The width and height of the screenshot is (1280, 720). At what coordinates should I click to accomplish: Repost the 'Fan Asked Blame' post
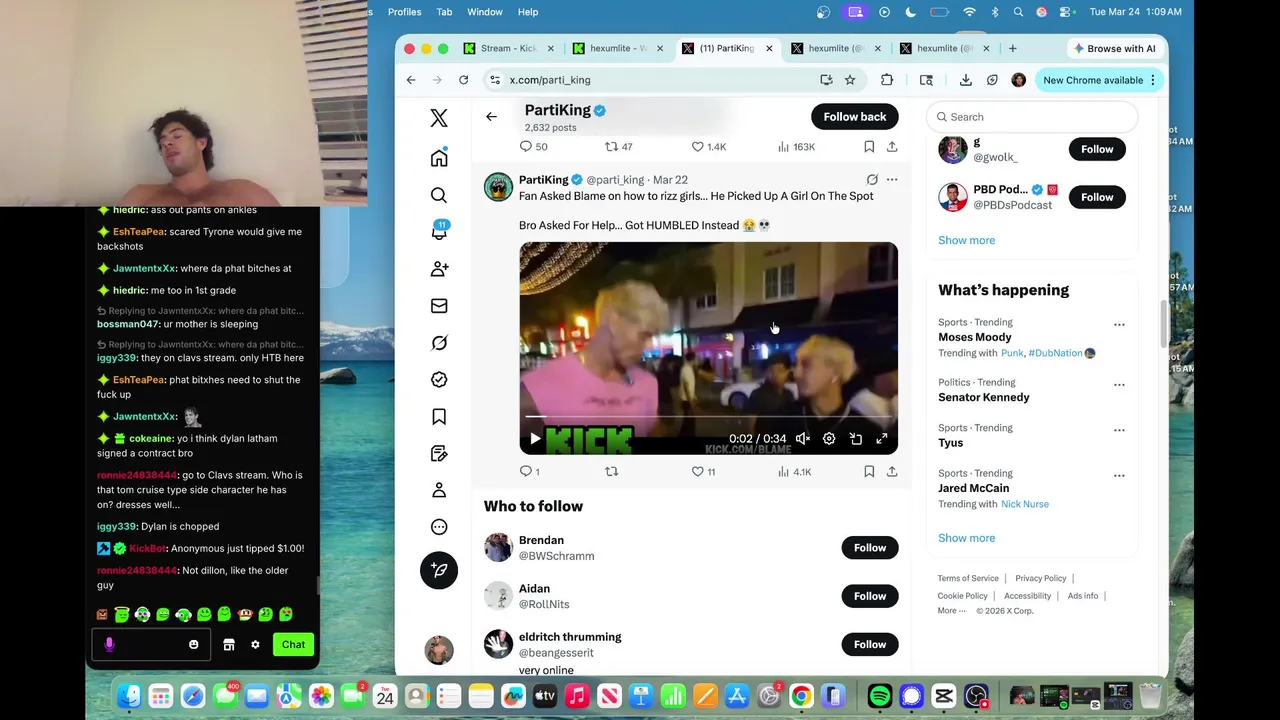pyautogui.click(x=612, y=471)
